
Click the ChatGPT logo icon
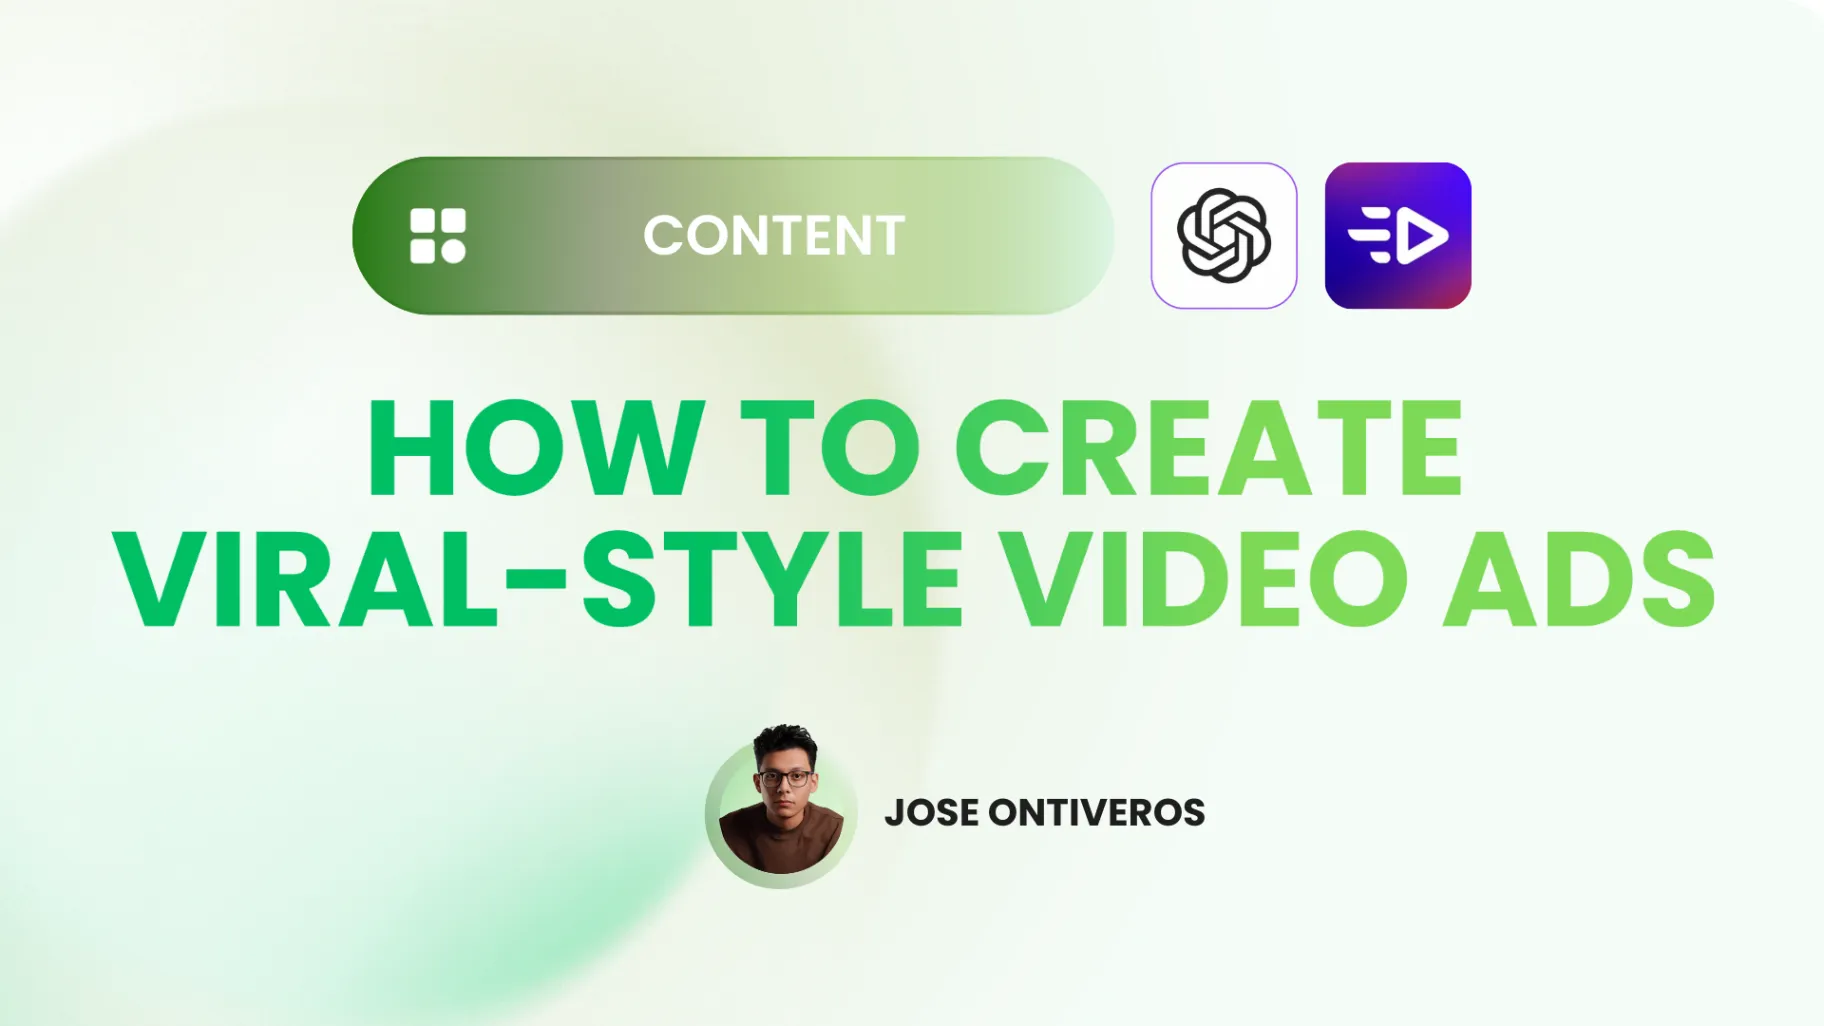tap(1223, 236)
